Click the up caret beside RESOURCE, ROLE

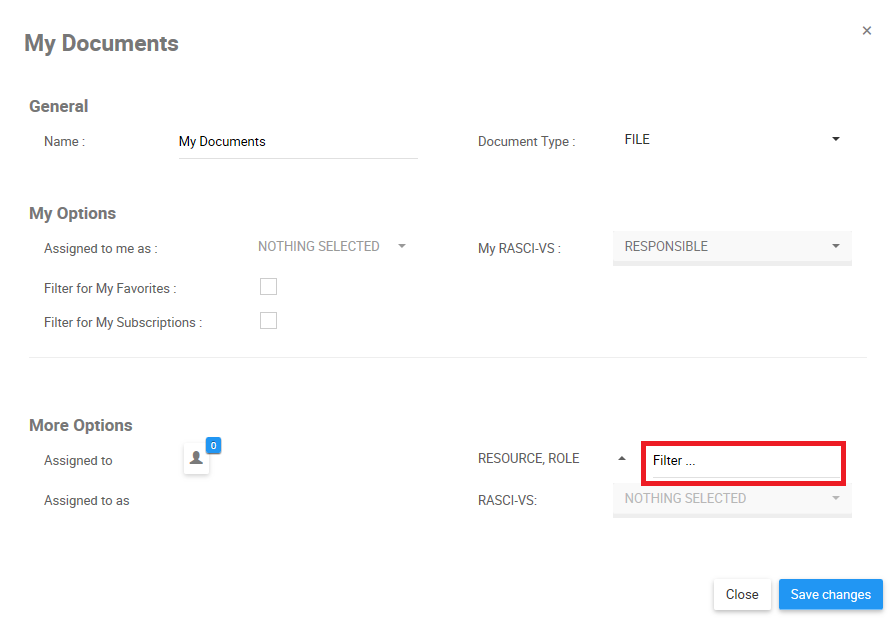pyautogui.click(x=622, y=459)
